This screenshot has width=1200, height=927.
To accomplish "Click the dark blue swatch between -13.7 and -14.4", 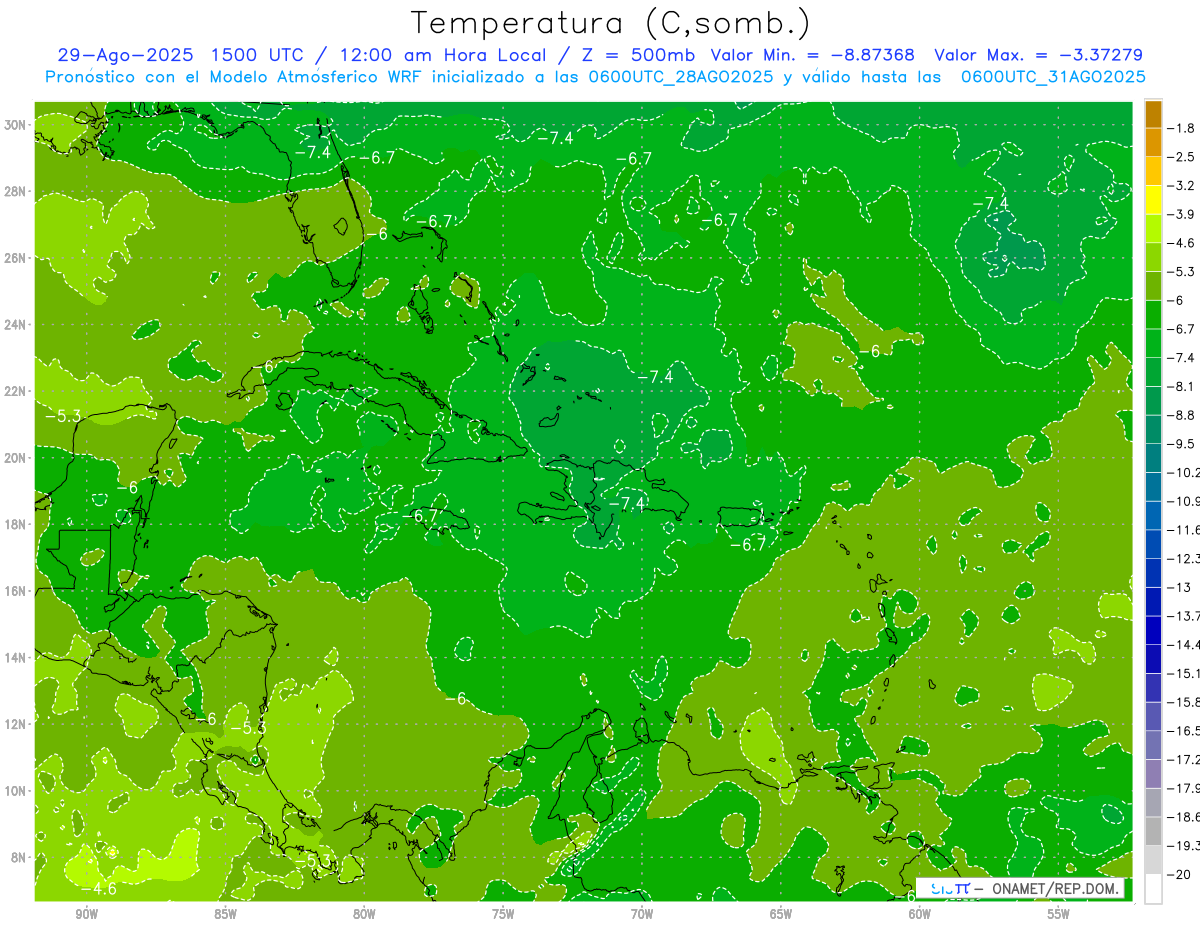I will (1153, 630).
